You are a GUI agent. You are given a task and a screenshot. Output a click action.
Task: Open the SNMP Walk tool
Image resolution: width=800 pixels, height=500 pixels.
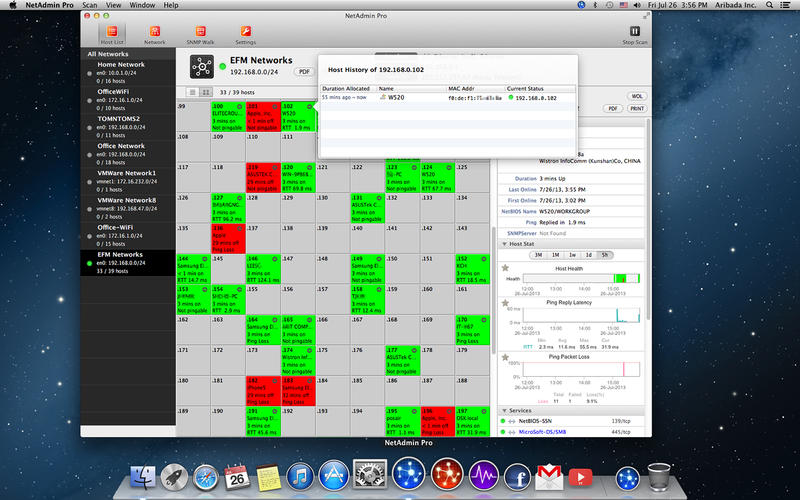pos(201,35)
